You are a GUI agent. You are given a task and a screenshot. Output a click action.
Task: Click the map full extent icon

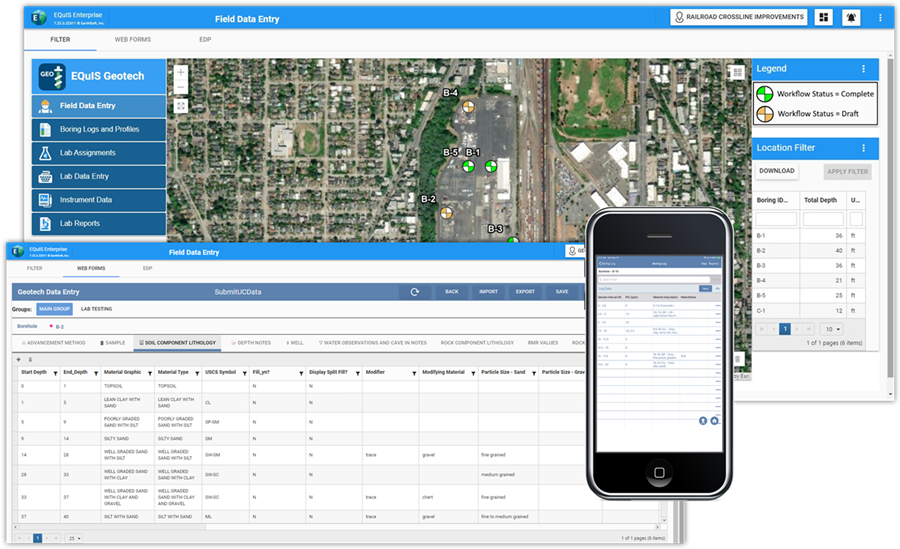click(181, 106)
